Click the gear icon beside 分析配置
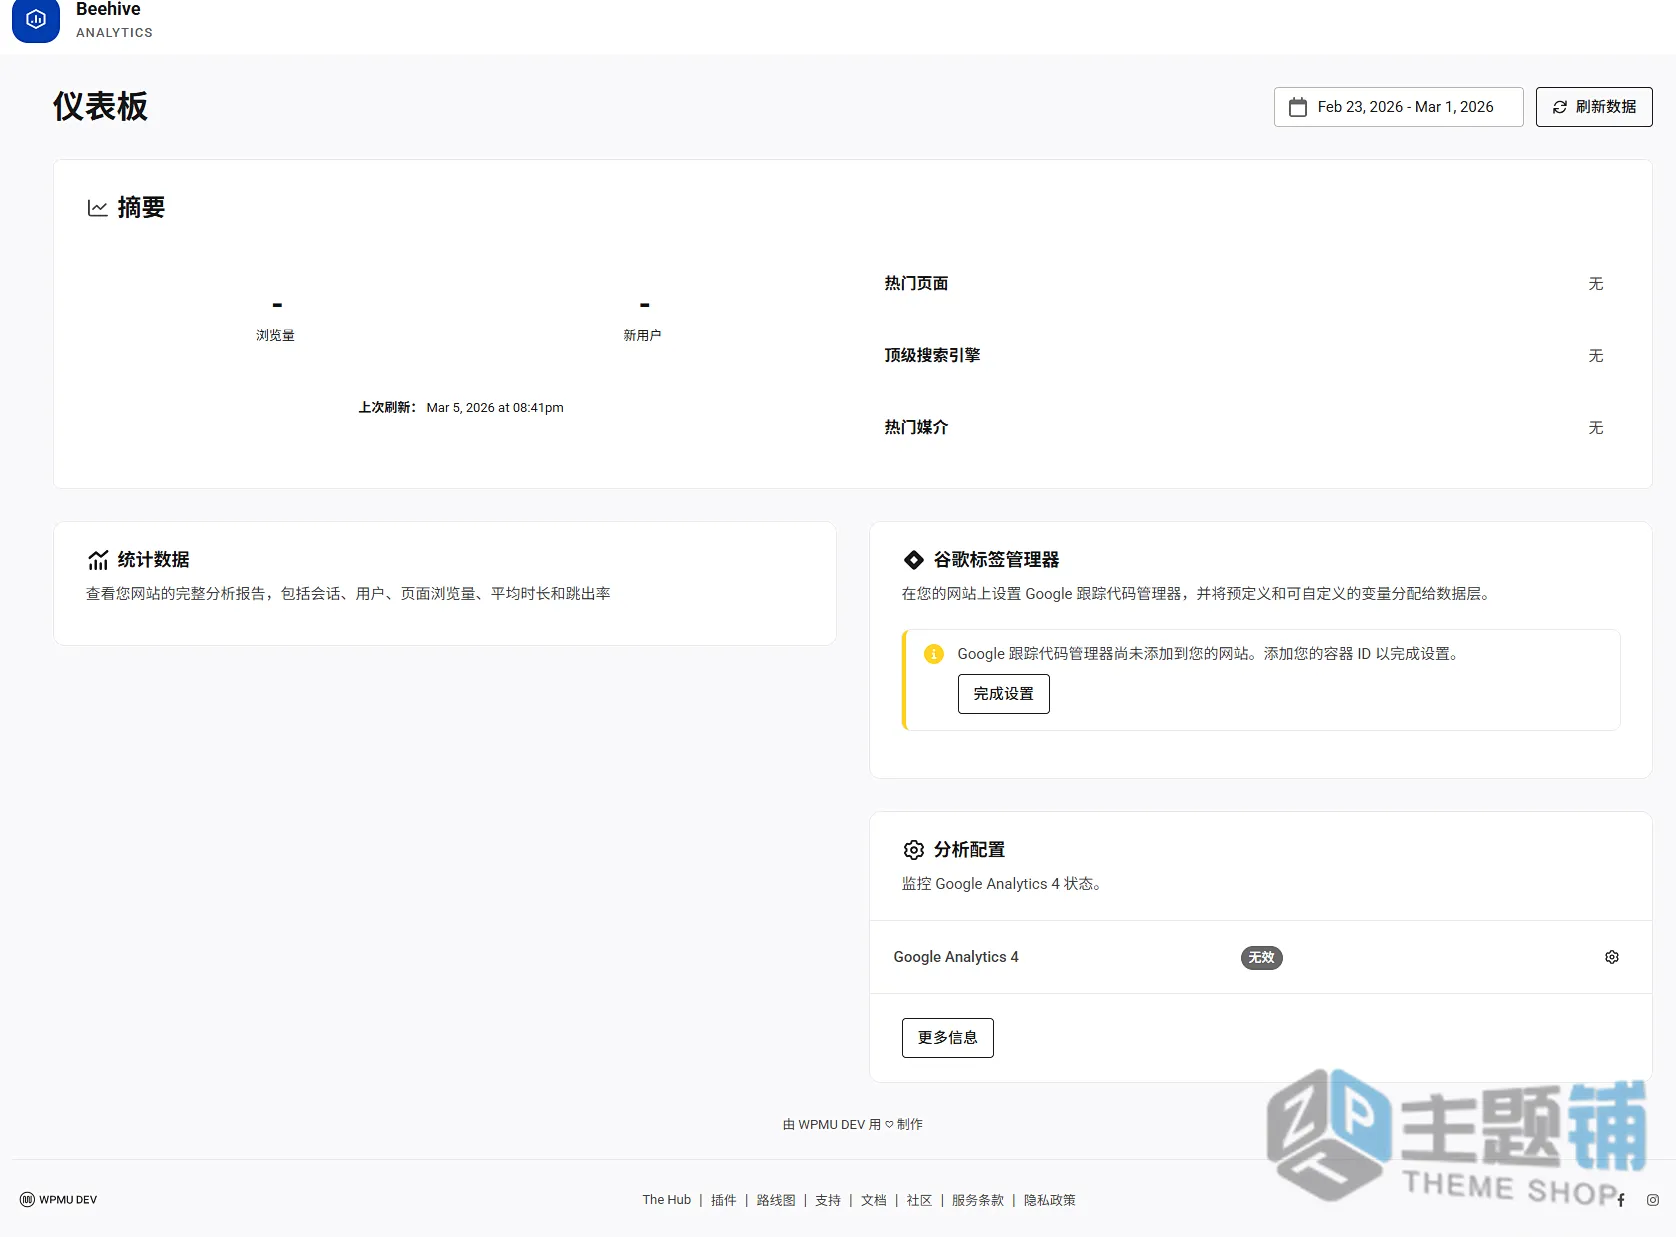The image size is (1676, 1237). [x=913, y=850]
